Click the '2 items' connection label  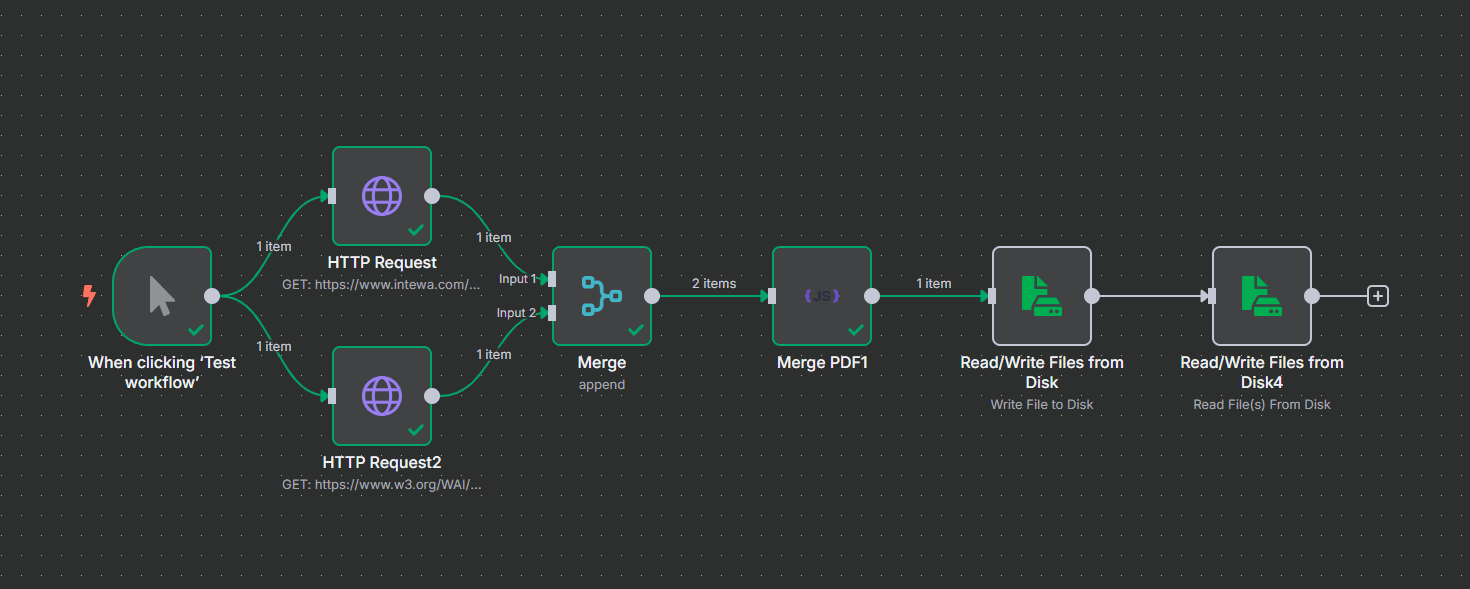click(713, 284)
